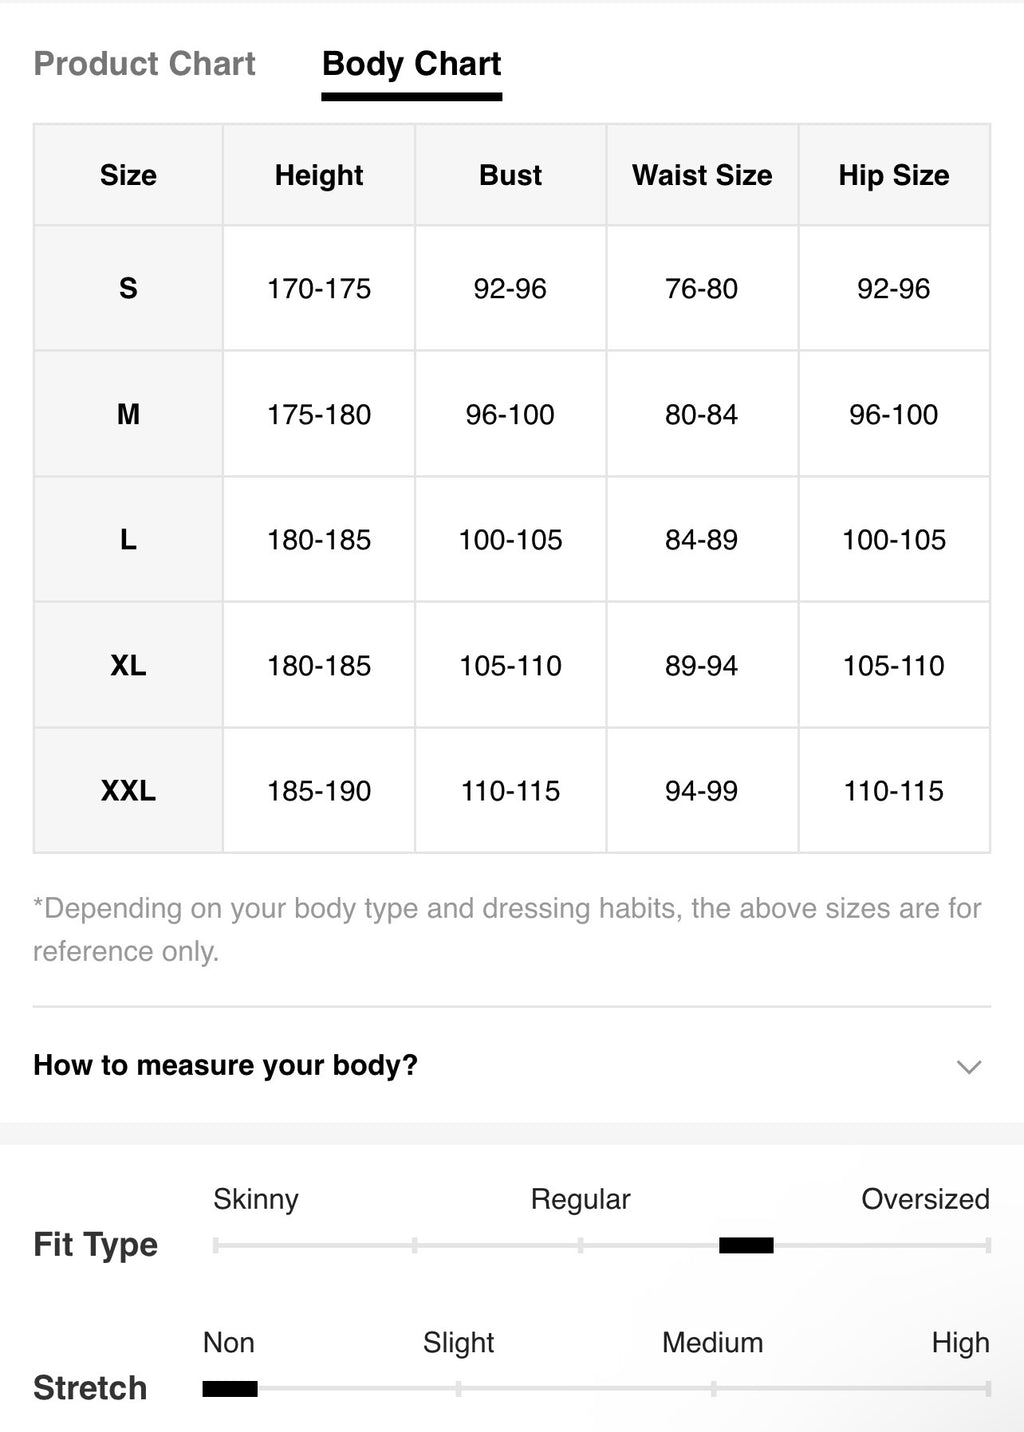Select the M size row label
The width and height of the screenshot is (1024, 1432).
point(128,414)
